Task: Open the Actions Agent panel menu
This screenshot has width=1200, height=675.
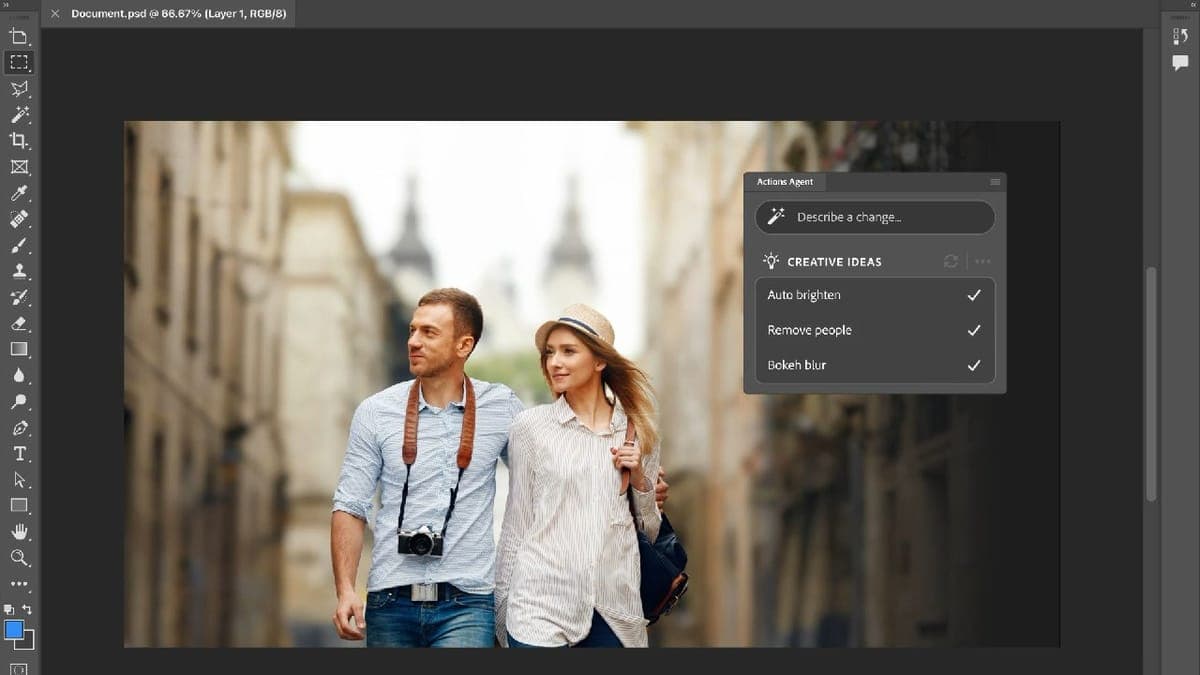Action: tap(995, 181)
